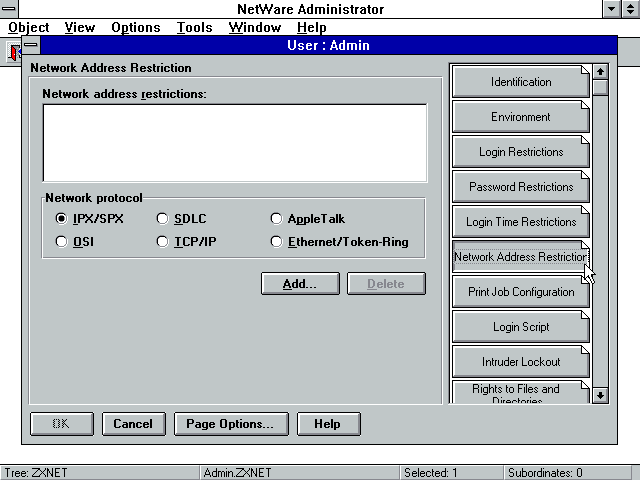
Task: Pick the OSI protocol option
Action: click(x=75, y=242)
